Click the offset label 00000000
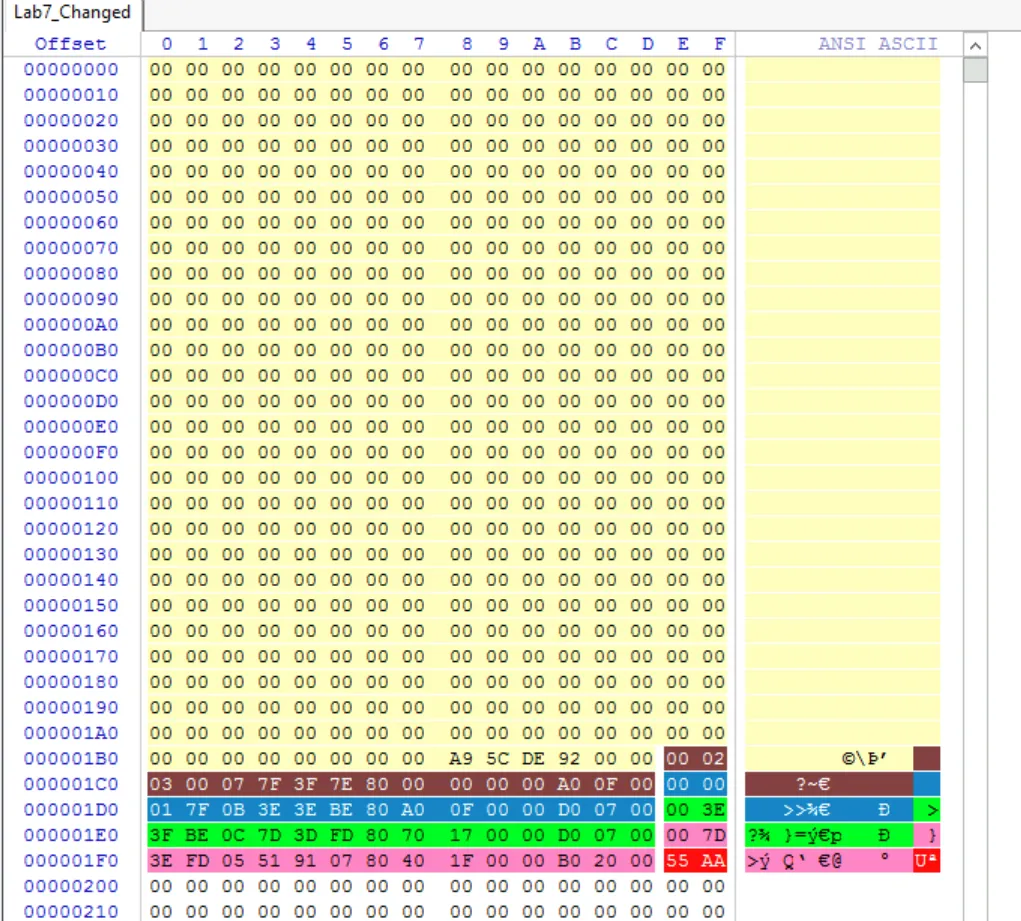Viewport: 1021px width, 921px height. pos(70,70)
